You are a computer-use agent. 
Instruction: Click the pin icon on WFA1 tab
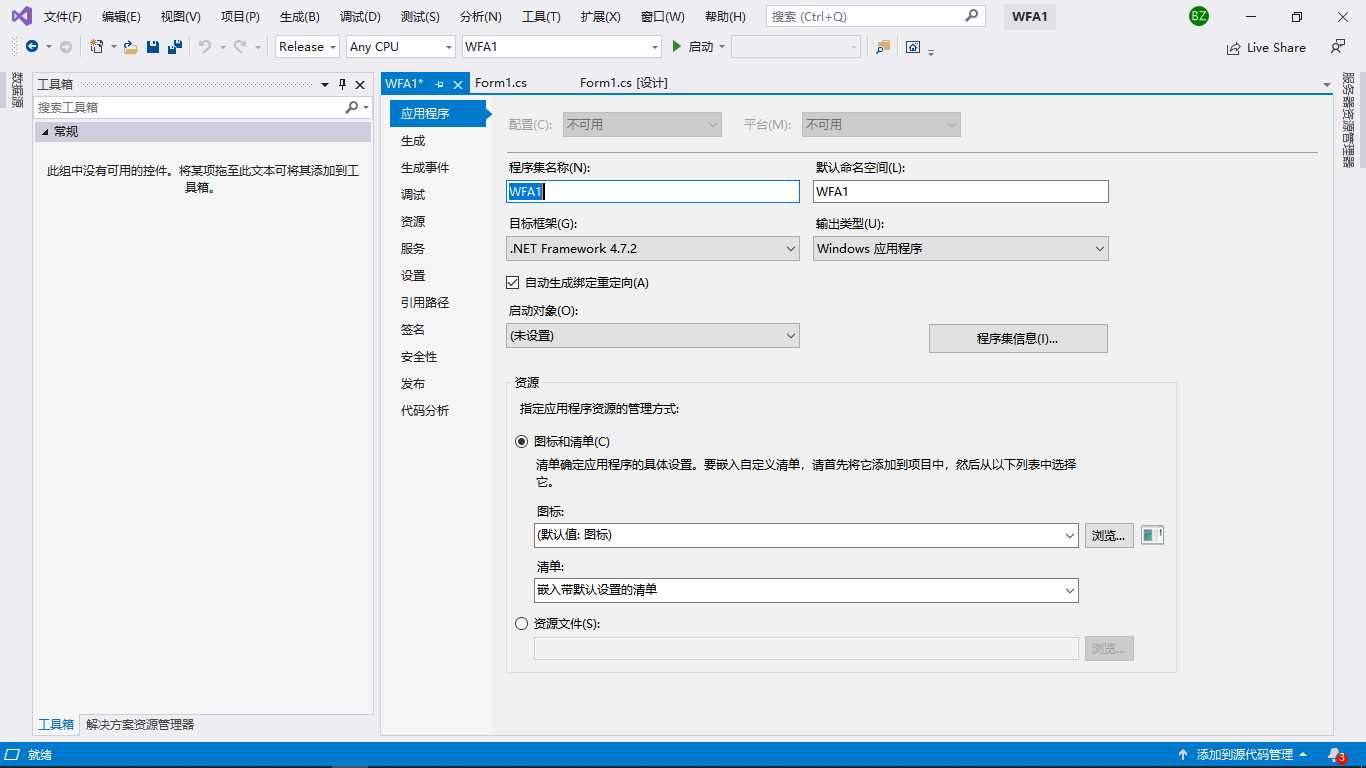[439, 85]
